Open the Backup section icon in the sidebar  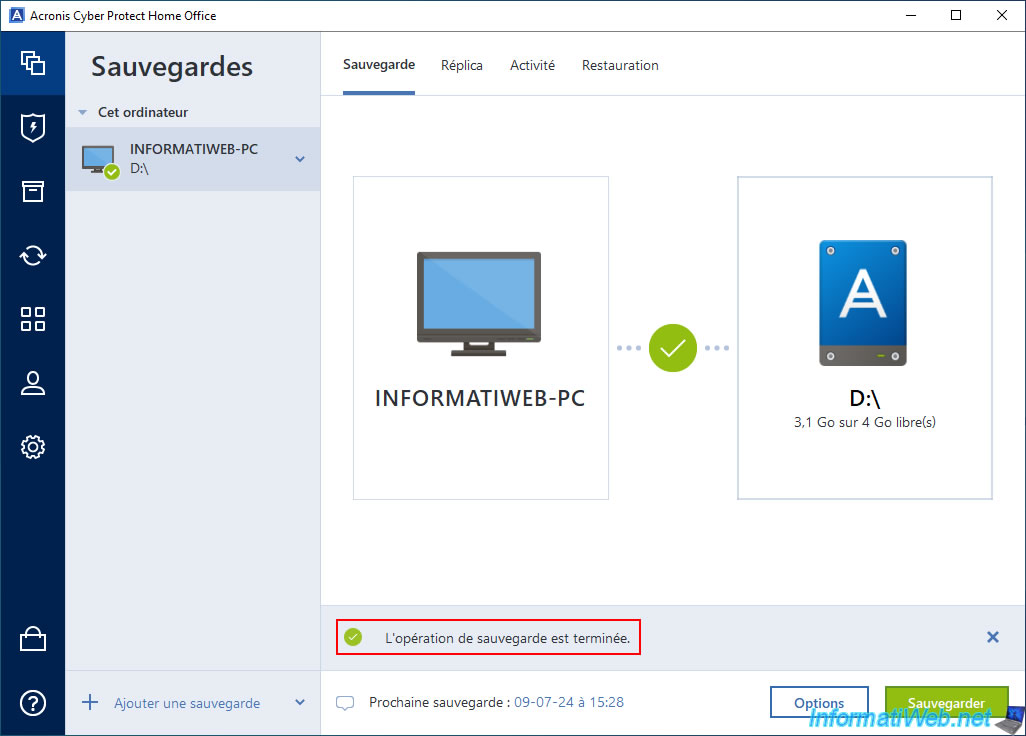[x=33, y=63]
